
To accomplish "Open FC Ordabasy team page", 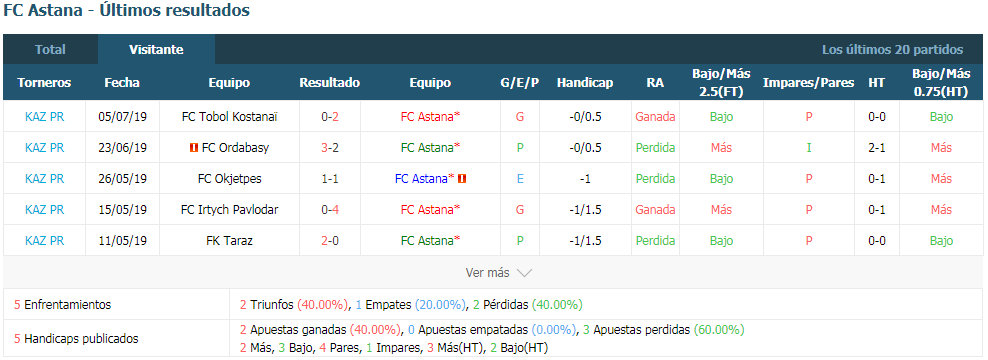I will click(x=235, y=148).
